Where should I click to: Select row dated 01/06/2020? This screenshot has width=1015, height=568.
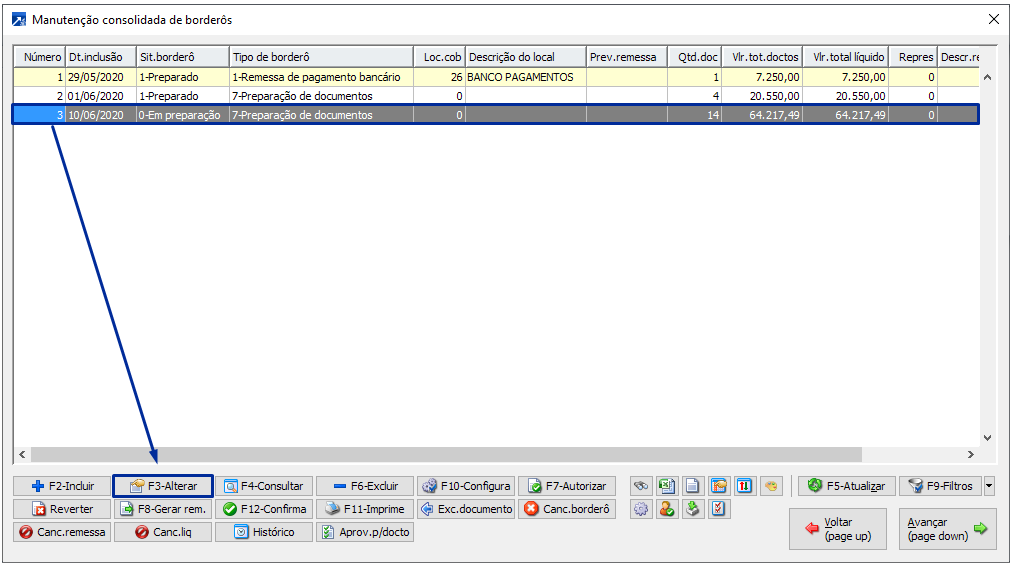pyautogui.click(x=496, y=96)
